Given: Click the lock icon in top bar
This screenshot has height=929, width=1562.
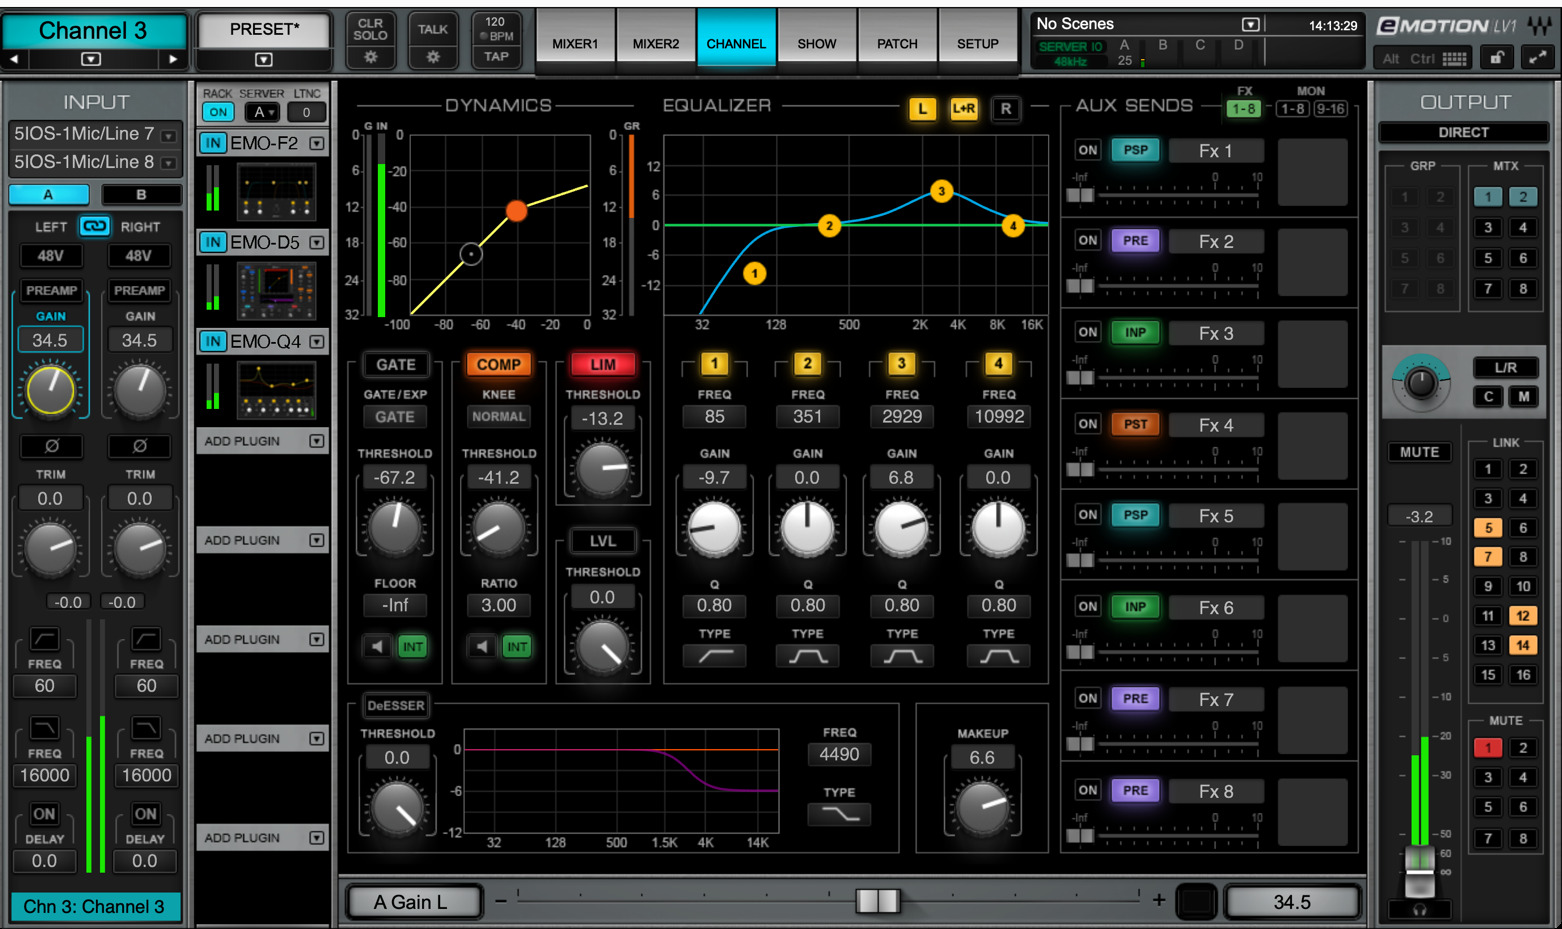Looking at the screenshot, I should (1497, 58).
